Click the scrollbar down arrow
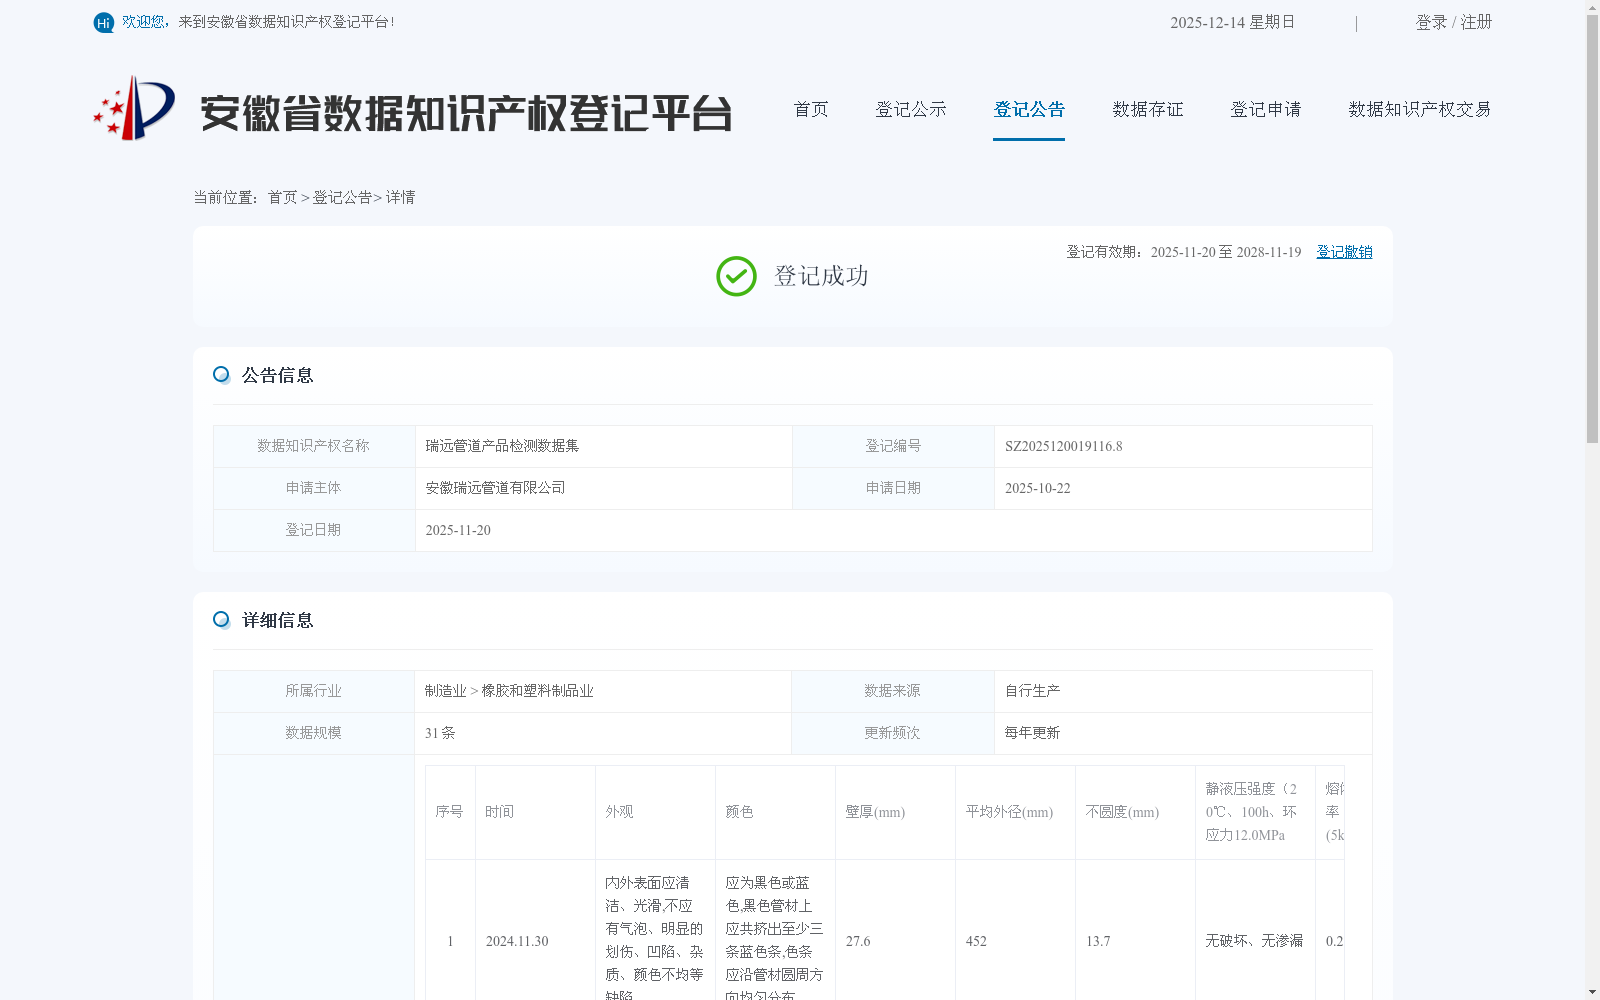Image resolution: width=1600 pixels, height=1000 pixels. 1592,992
